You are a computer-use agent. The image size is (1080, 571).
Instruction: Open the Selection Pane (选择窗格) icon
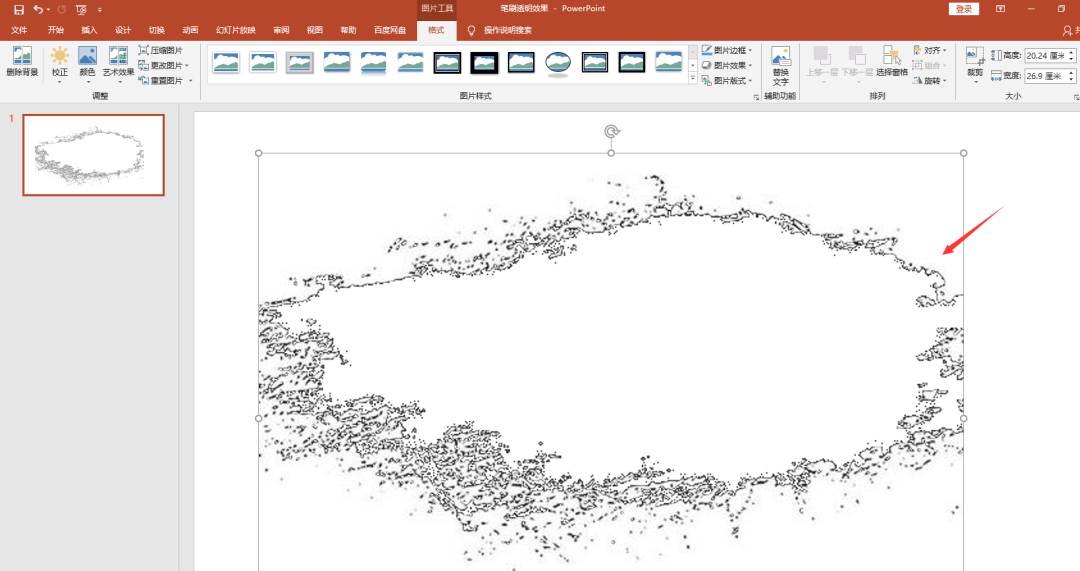click(x=892, y=61)
